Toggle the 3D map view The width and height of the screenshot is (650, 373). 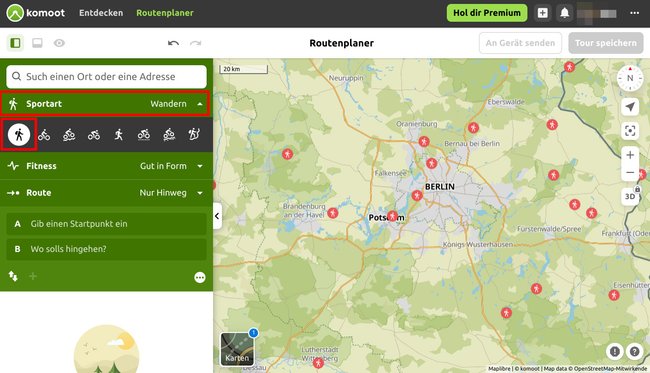(630, 196)
